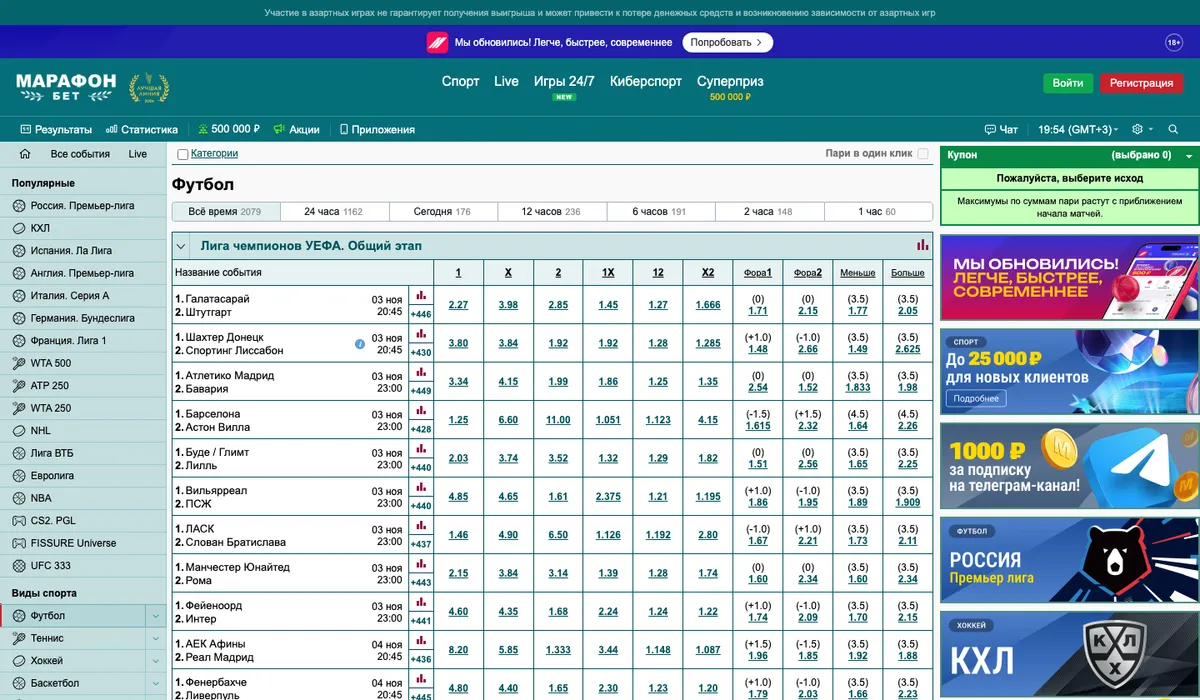
Task: Click the 500 000 ₽ prize toolbar item
Action: tap(229, 129)
